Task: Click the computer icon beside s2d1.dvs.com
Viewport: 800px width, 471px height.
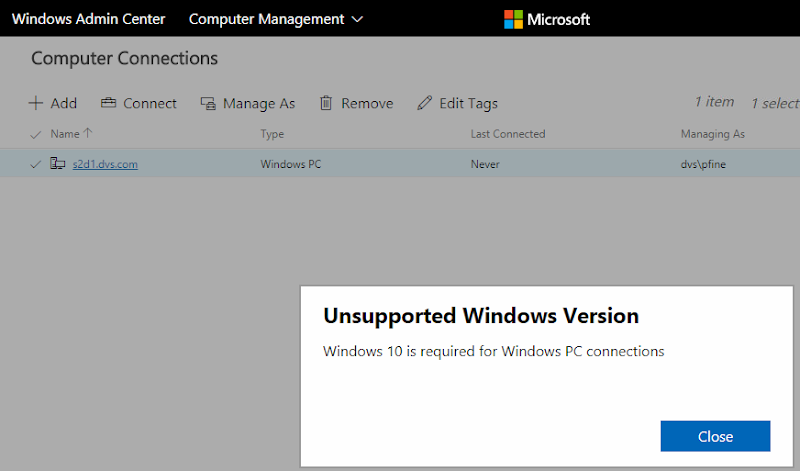Action: (x=58, y=164)
